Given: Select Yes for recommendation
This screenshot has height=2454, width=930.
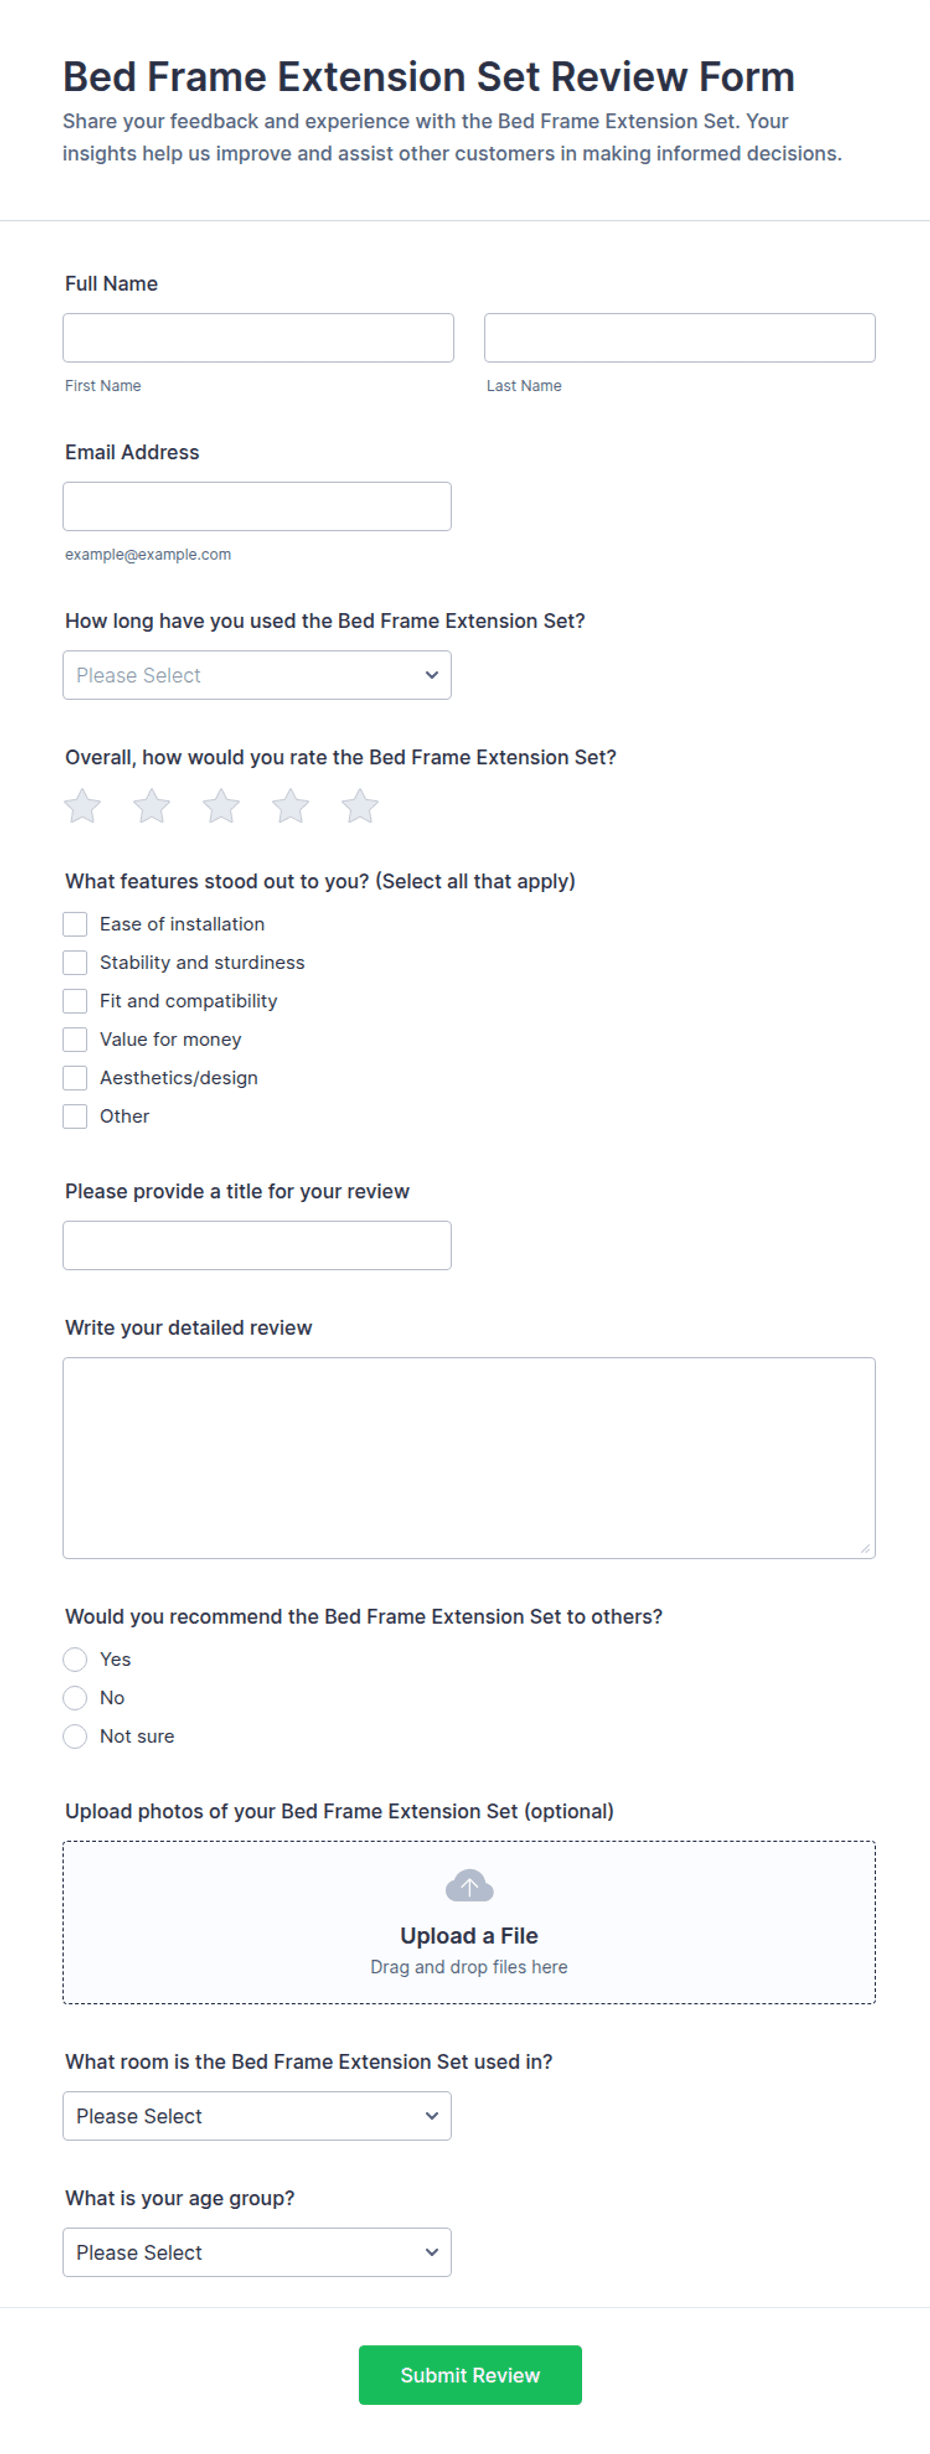Looking at the screenshot, I should pyautogui.click(x=75, y=1659).
